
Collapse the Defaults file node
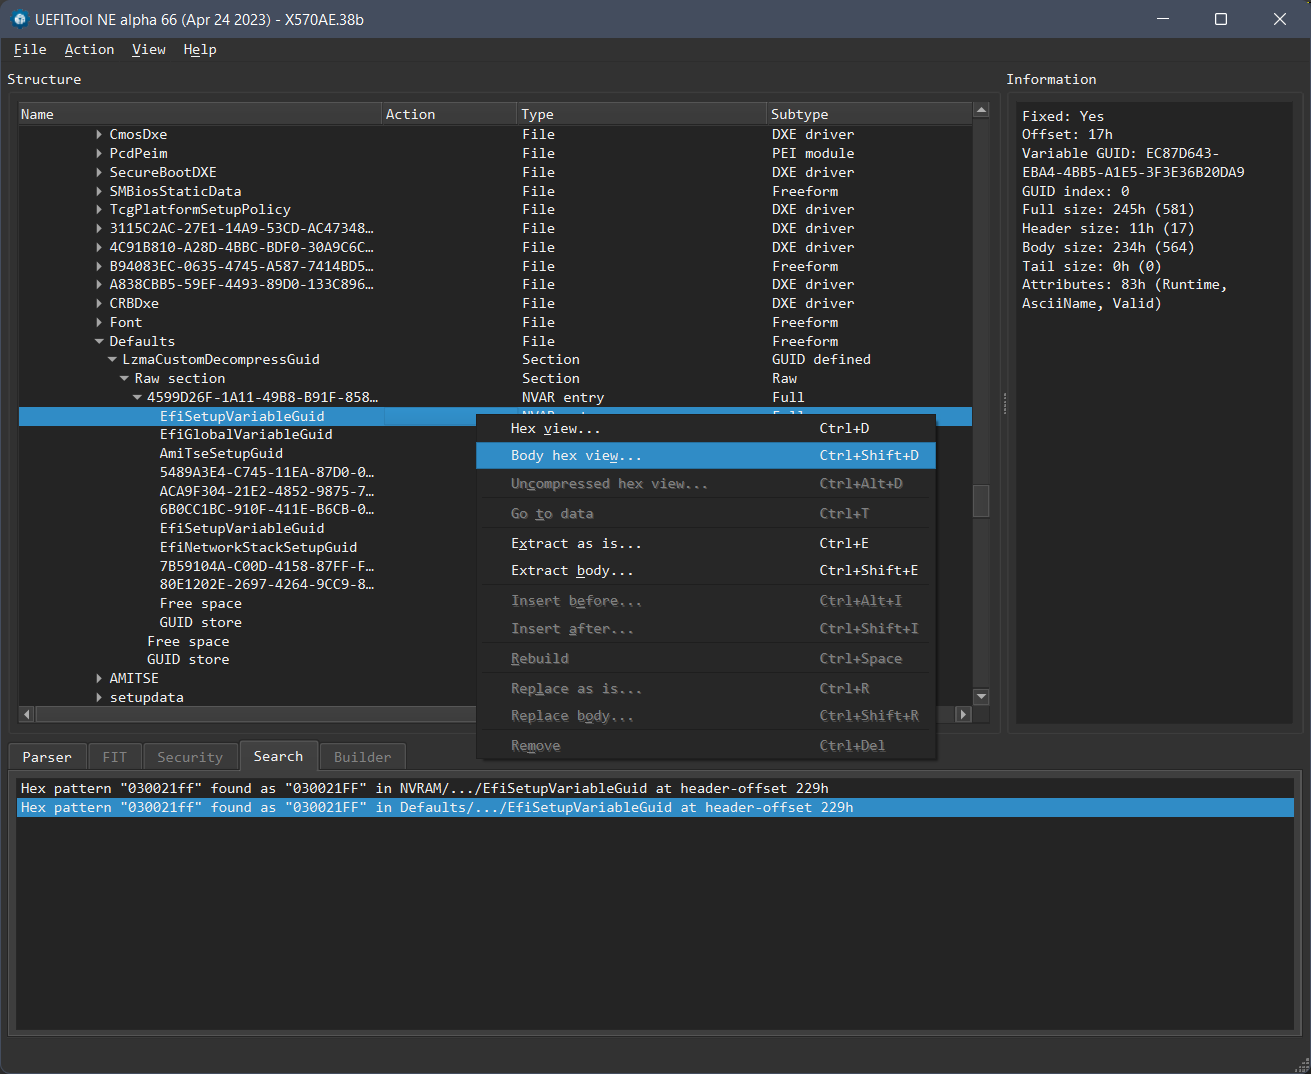(x=99, y=341)
